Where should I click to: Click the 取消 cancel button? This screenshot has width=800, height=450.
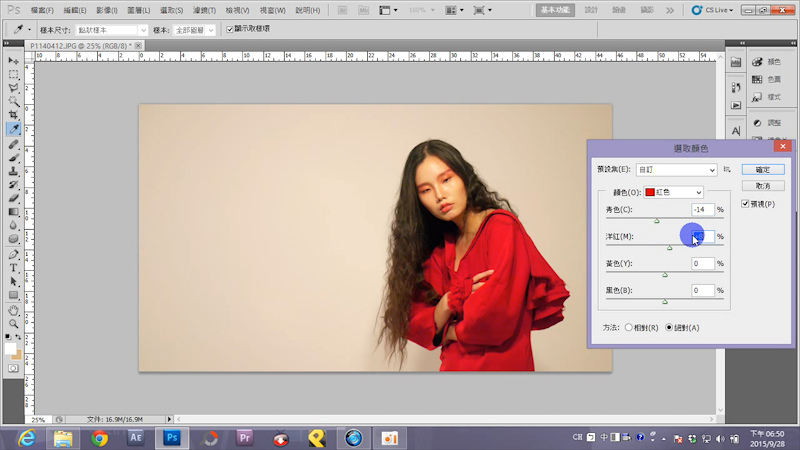(763, 186)
